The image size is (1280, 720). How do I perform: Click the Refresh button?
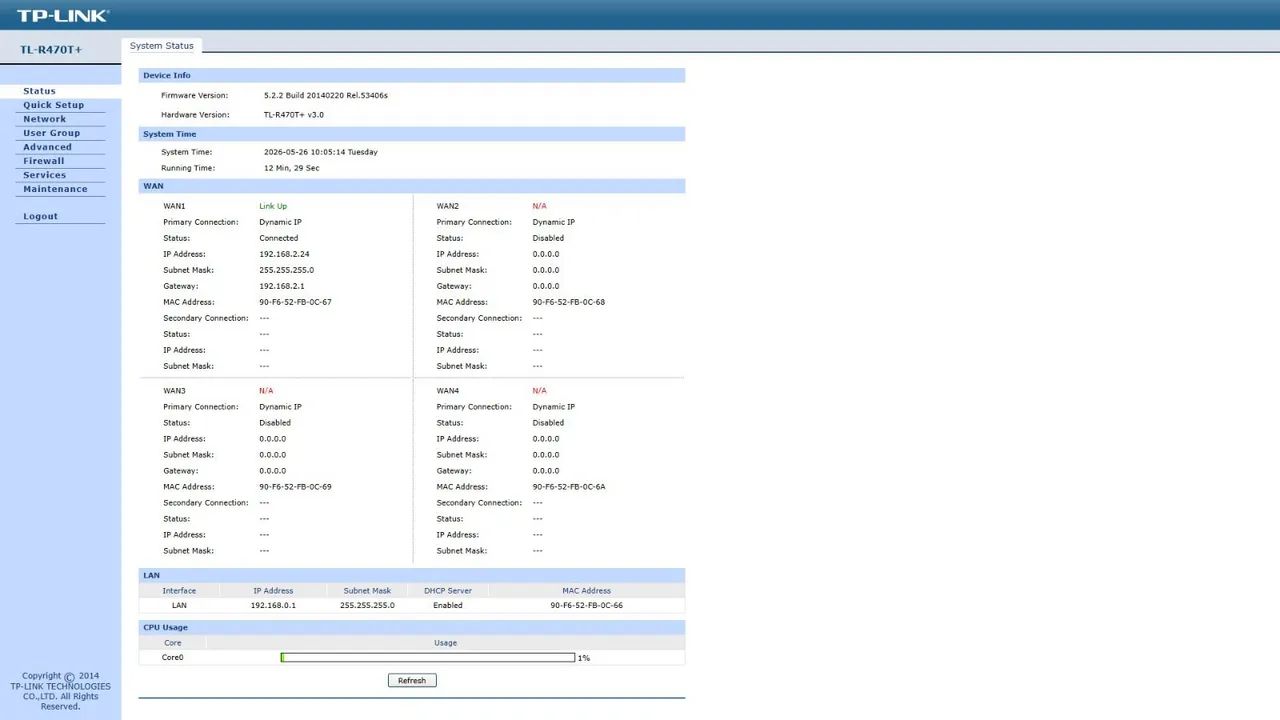coord(412,680)
